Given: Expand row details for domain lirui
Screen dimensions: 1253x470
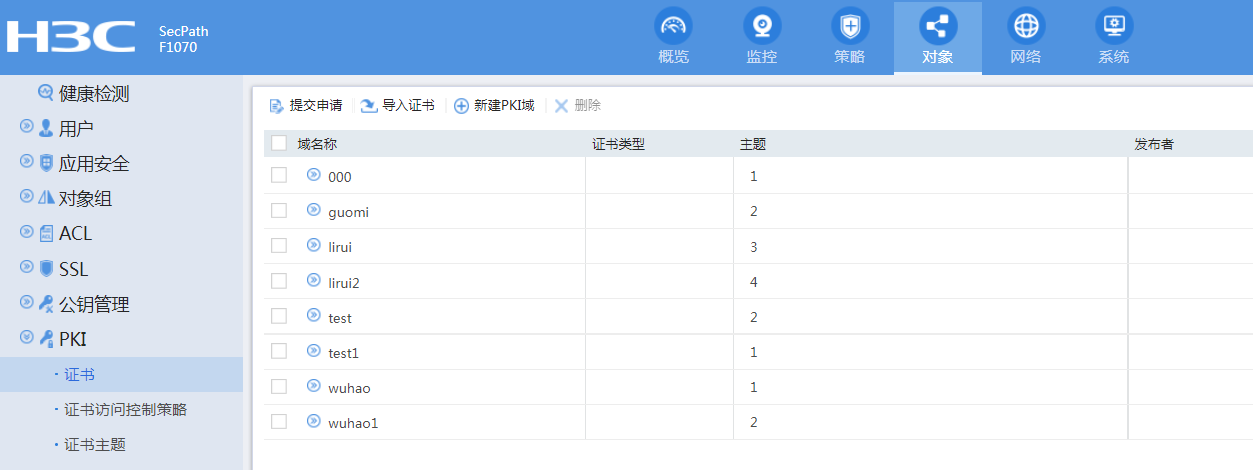Looking at the screenshot, I should click(314, 246).
